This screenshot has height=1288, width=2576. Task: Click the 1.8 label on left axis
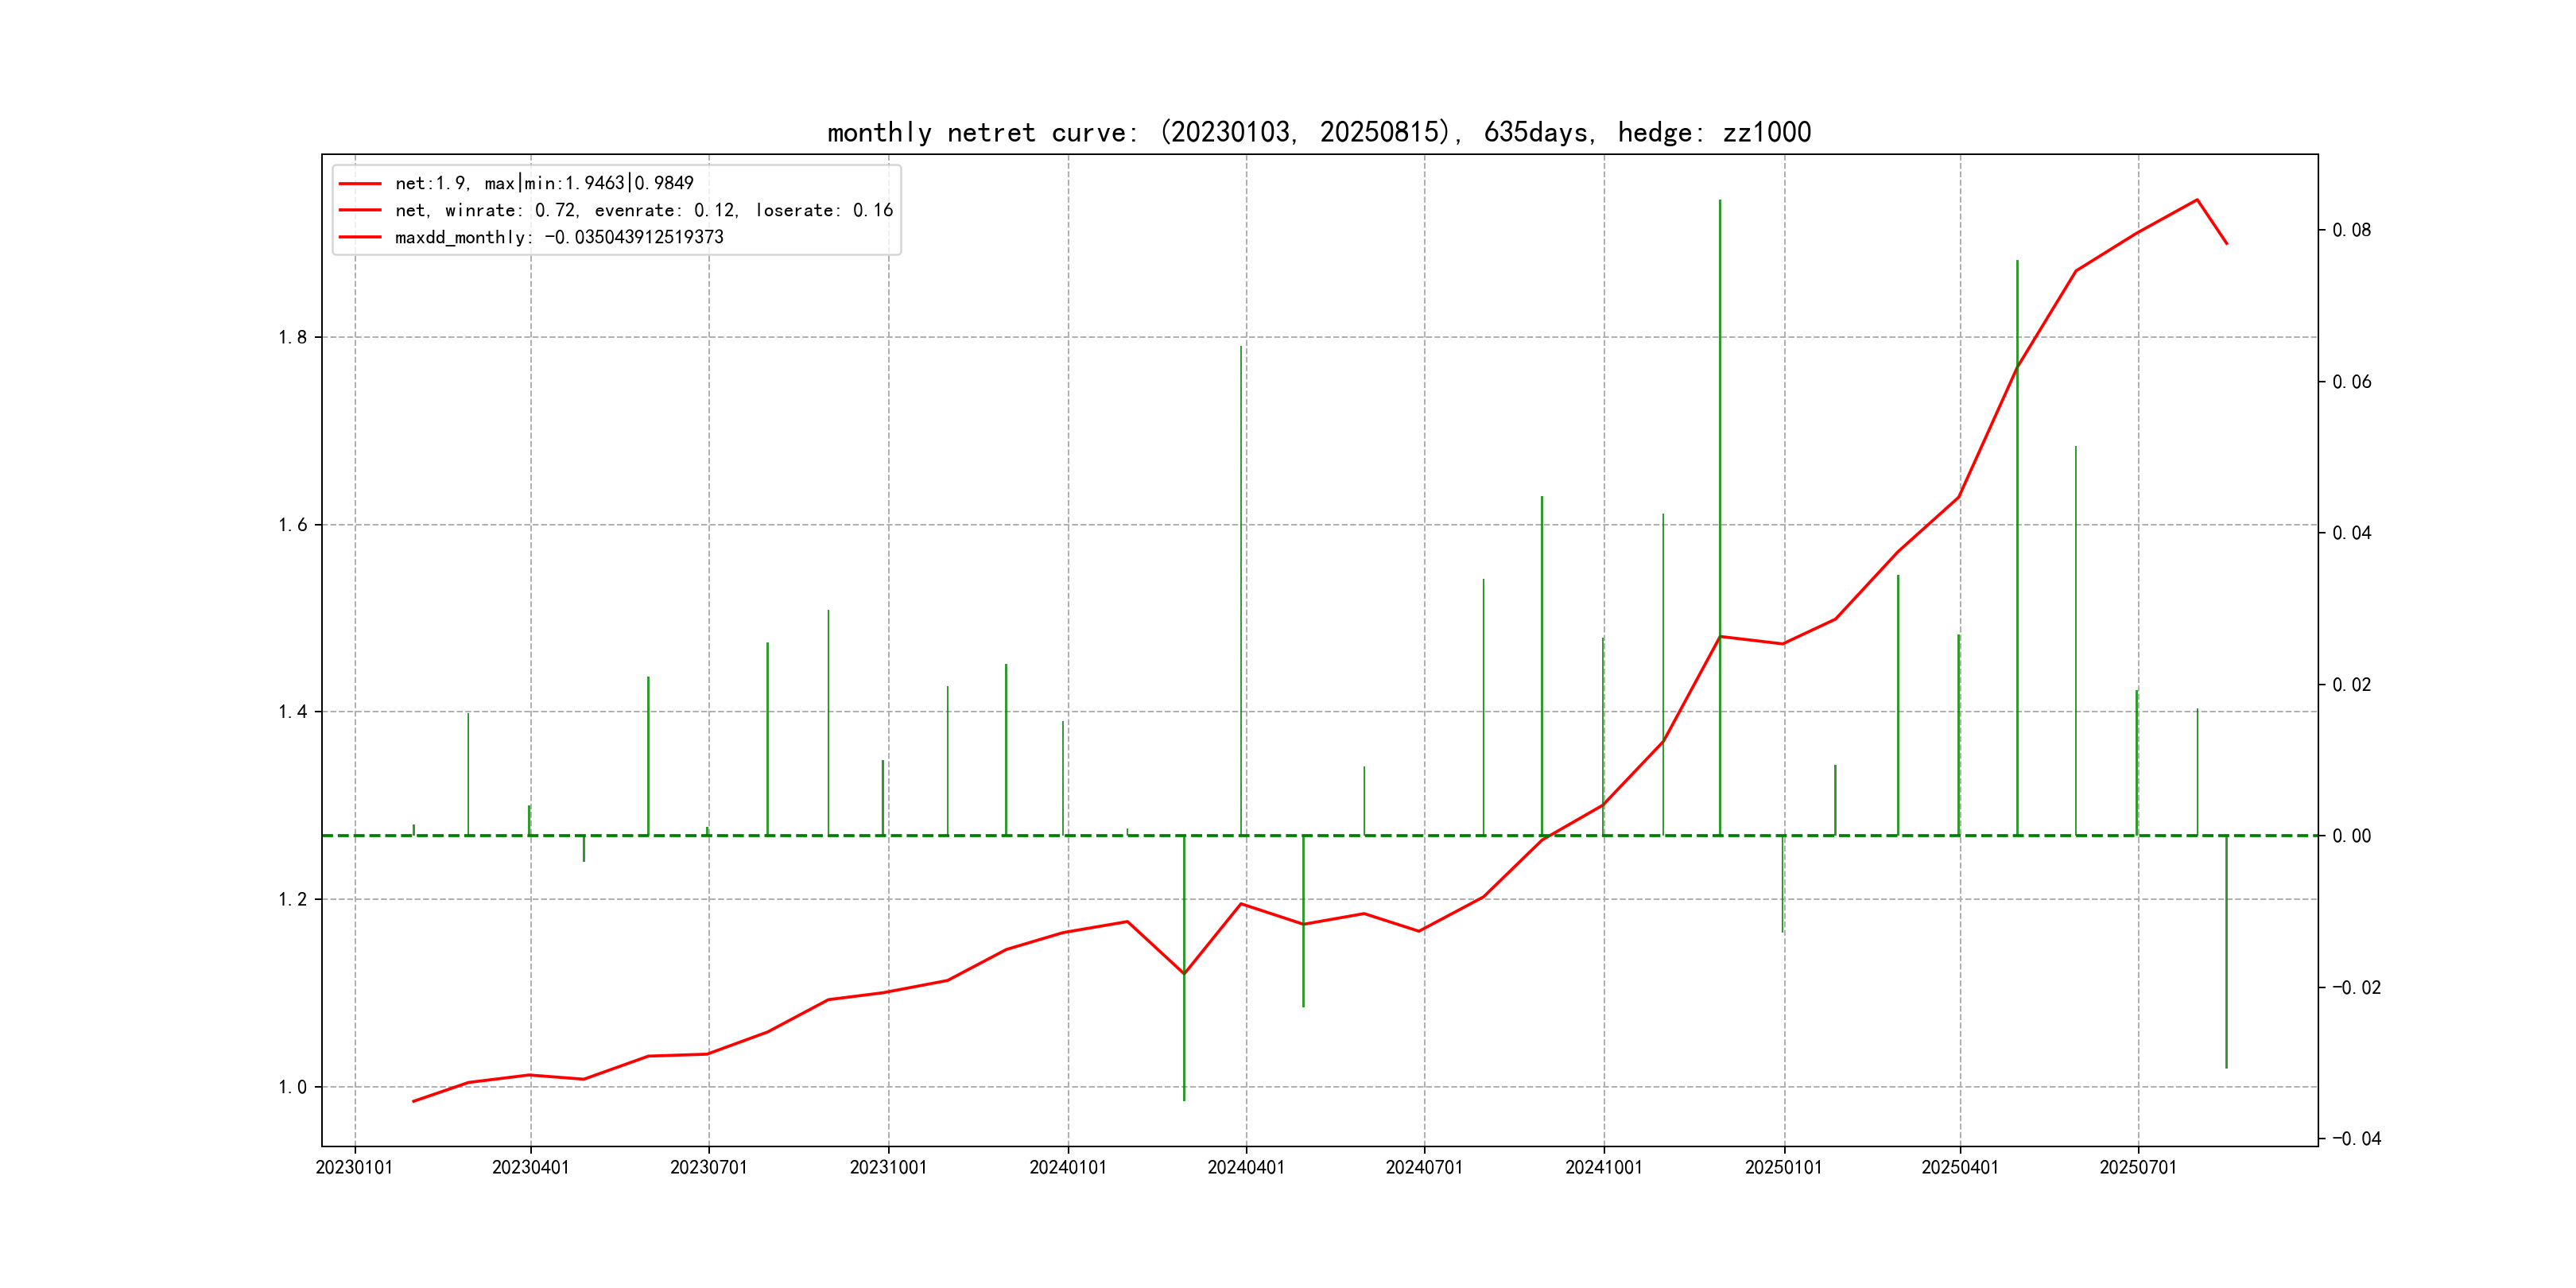[x=293, y=337]
